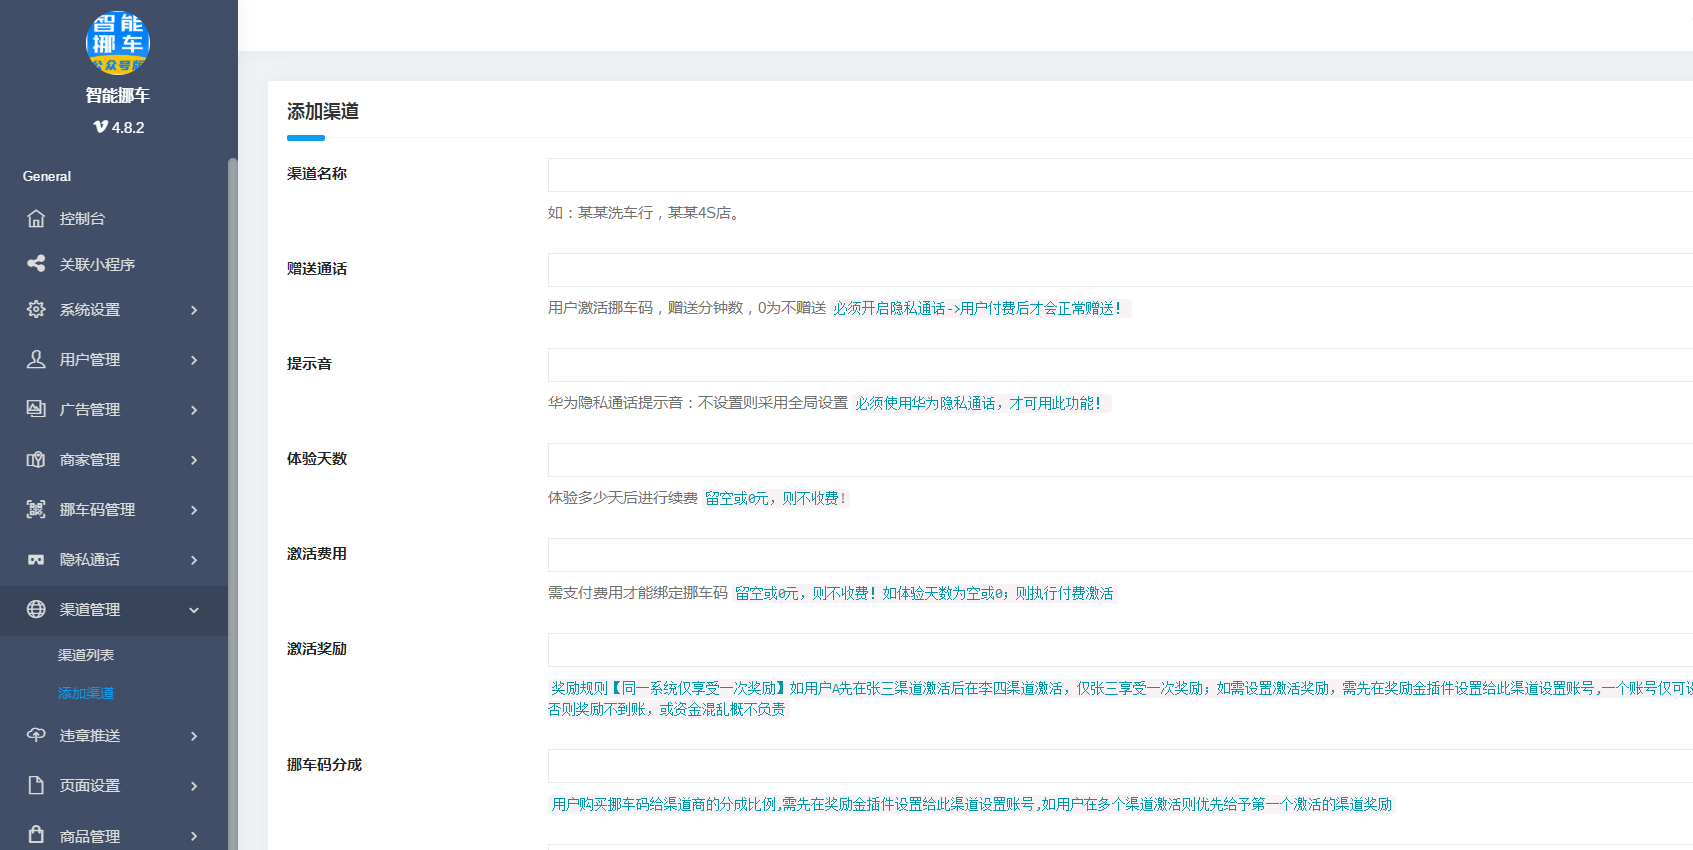Click the 商品管理 bag icon
This screenshot has height=850, width=1693.
(x=36, y=835)
